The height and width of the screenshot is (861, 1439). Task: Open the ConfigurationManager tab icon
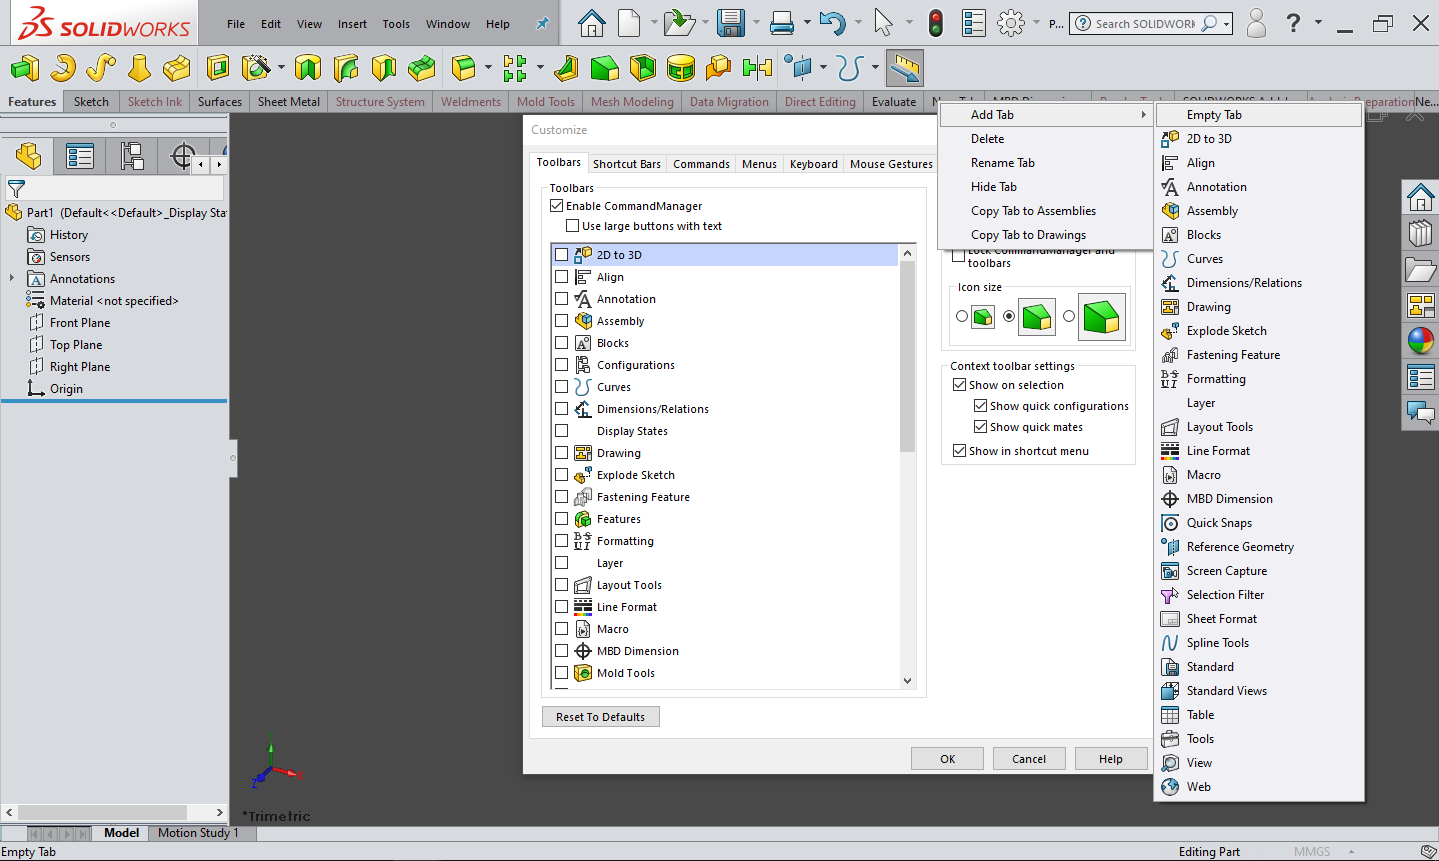pyautogui.click(x=131, y=156)
